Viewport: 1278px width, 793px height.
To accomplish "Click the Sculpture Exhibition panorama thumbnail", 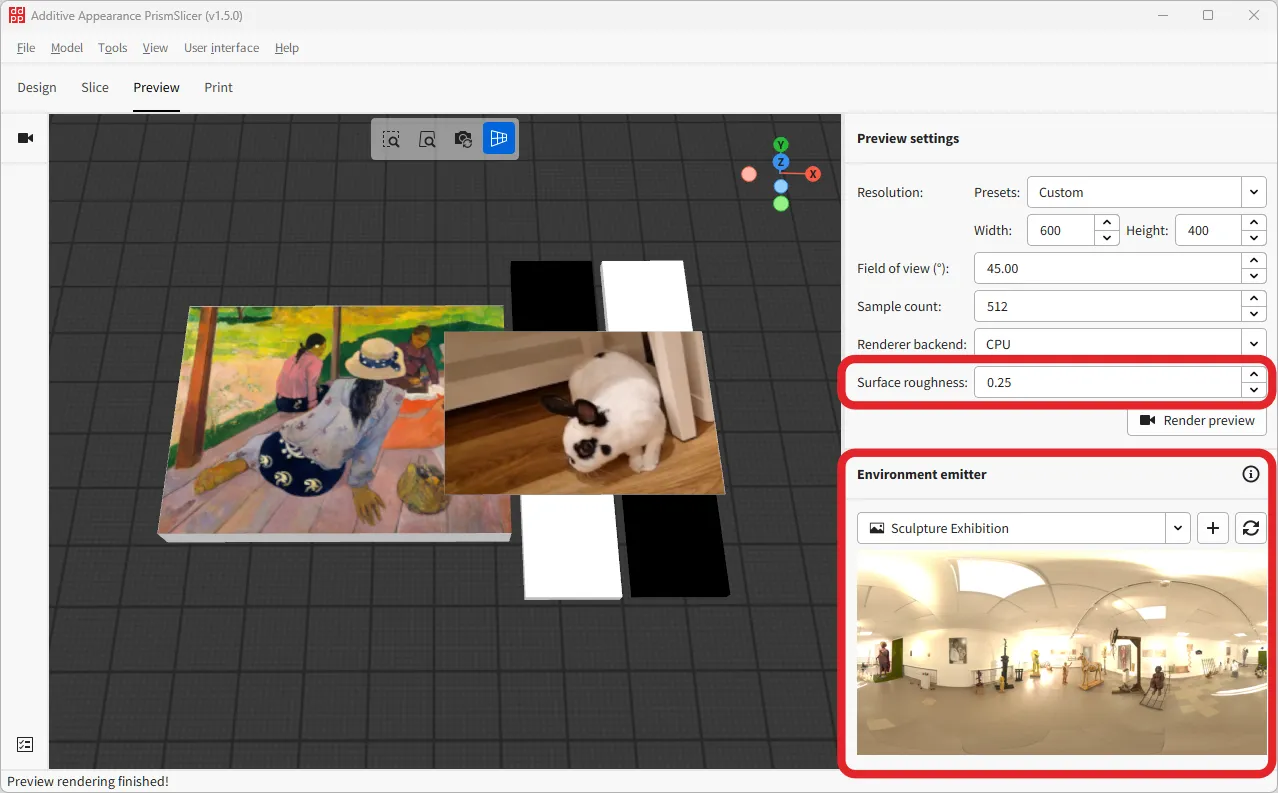I will 1060,653.
